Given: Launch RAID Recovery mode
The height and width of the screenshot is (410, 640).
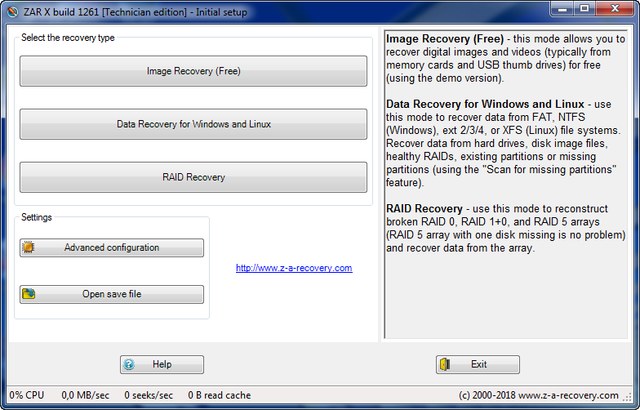Looking at the screenshot, I should (193, 177).
